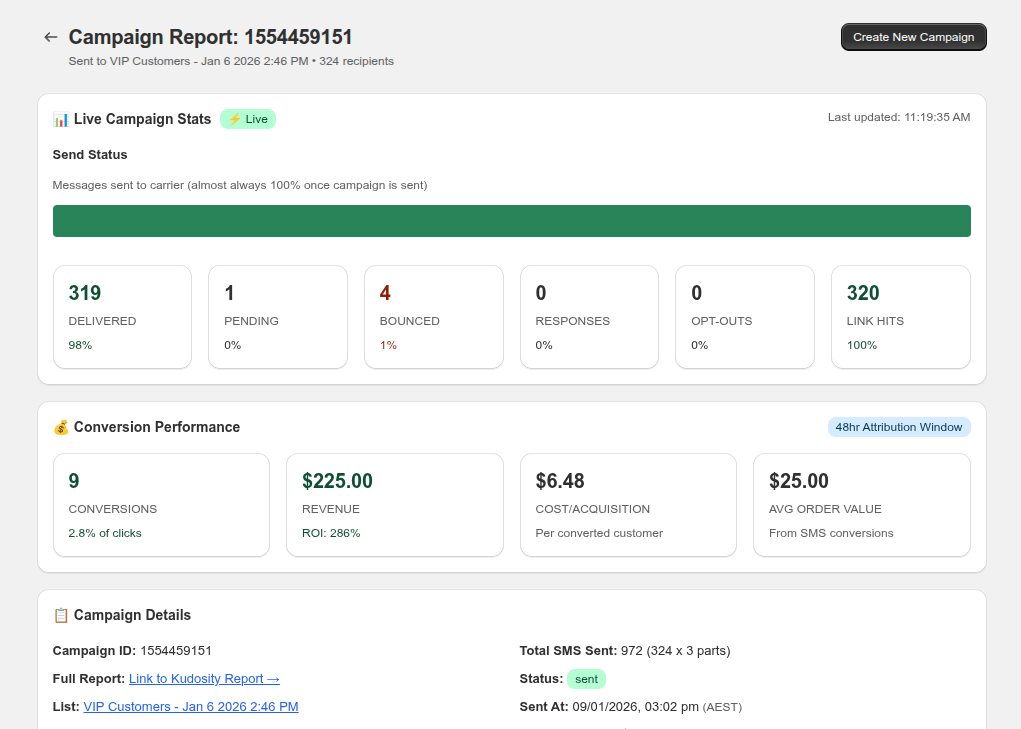Open the Link to Kudosity Report

pos(204,679)
